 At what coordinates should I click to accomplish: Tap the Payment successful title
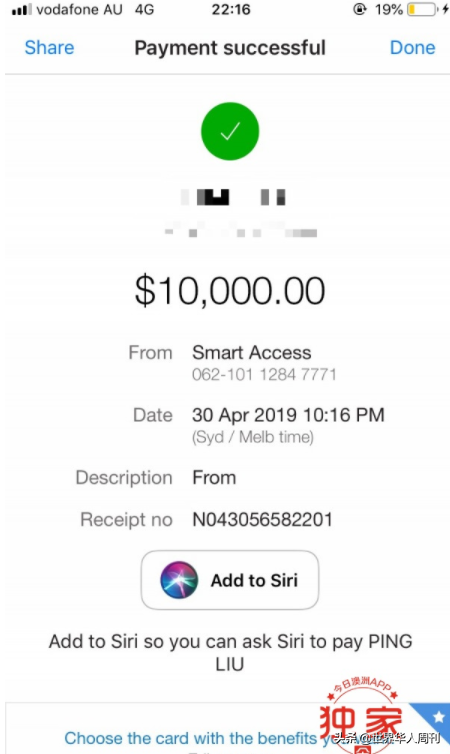pyautogui.click(x=230, y=48)
